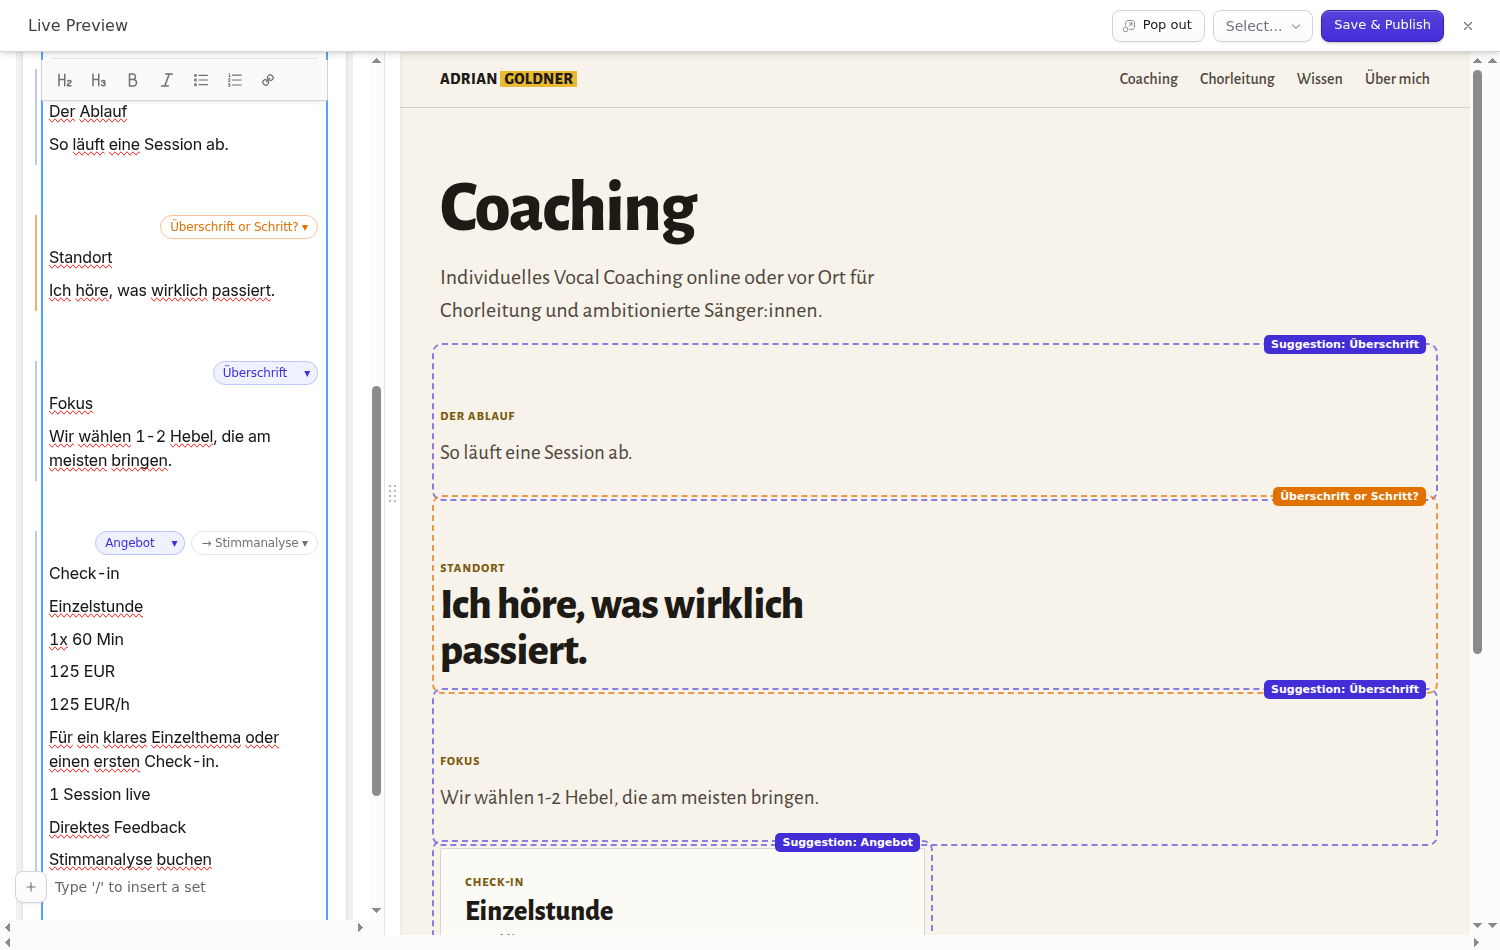This screenshot has width=1500, height=950.
Task: Open the Stimmanalyse link dropdown
Action: (x=255, y=543)
